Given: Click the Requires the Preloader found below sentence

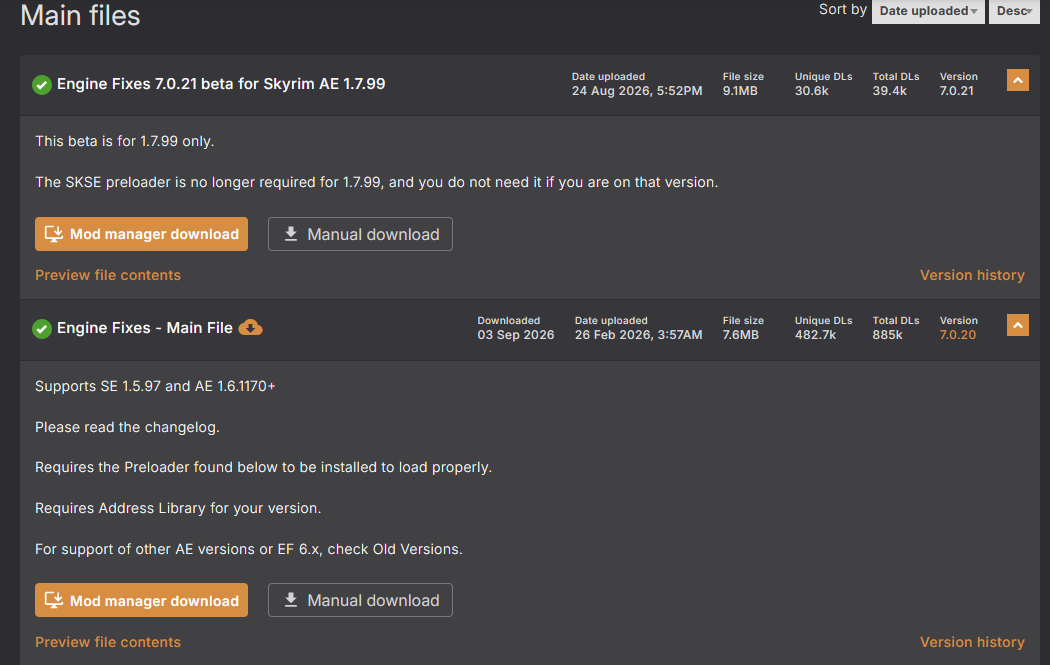Looking at the screenshot, I should click(x=263, y=467).
